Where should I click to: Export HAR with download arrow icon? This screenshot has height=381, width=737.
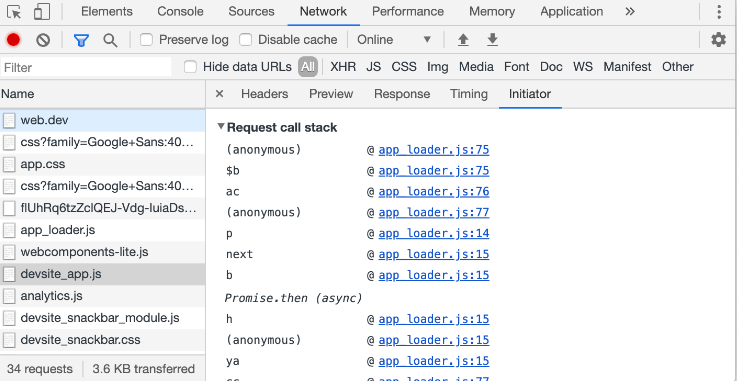[492, 40]
